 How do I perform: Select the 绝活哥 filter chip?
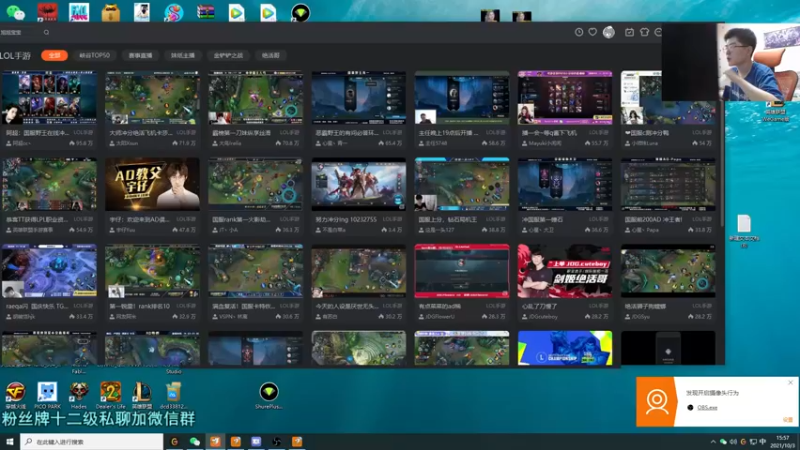click(271, 55)
